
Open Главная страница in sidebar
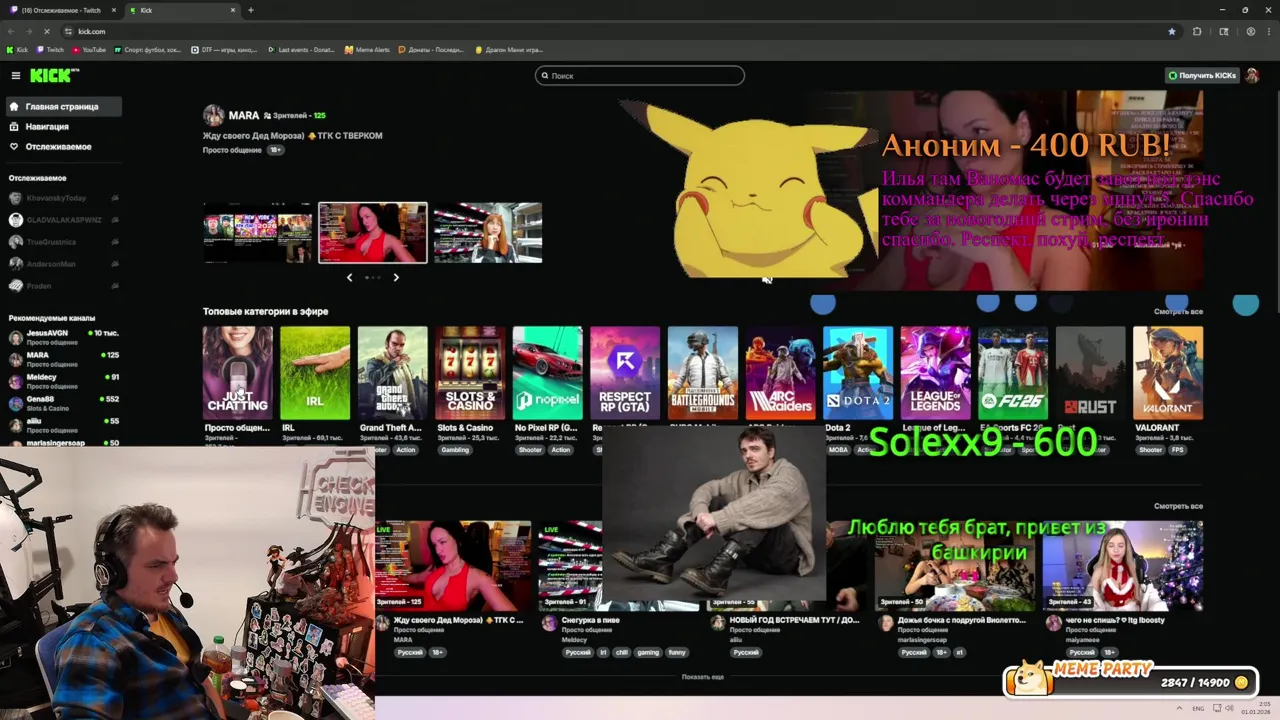coord(62,106)
